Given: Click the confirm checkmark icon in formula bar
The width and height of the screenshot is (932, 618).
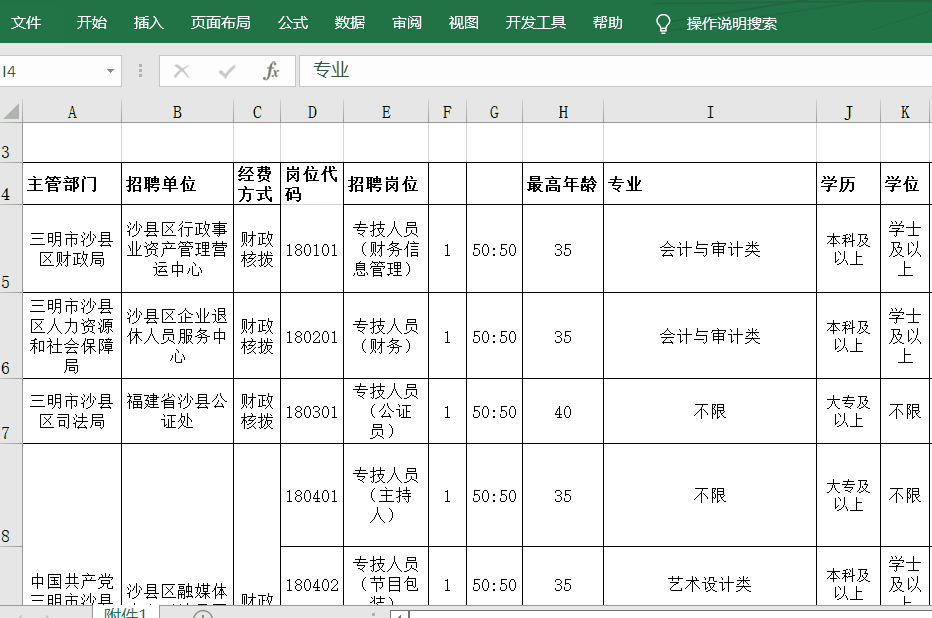Looking at the screenshot, I should tap(226, 71).
